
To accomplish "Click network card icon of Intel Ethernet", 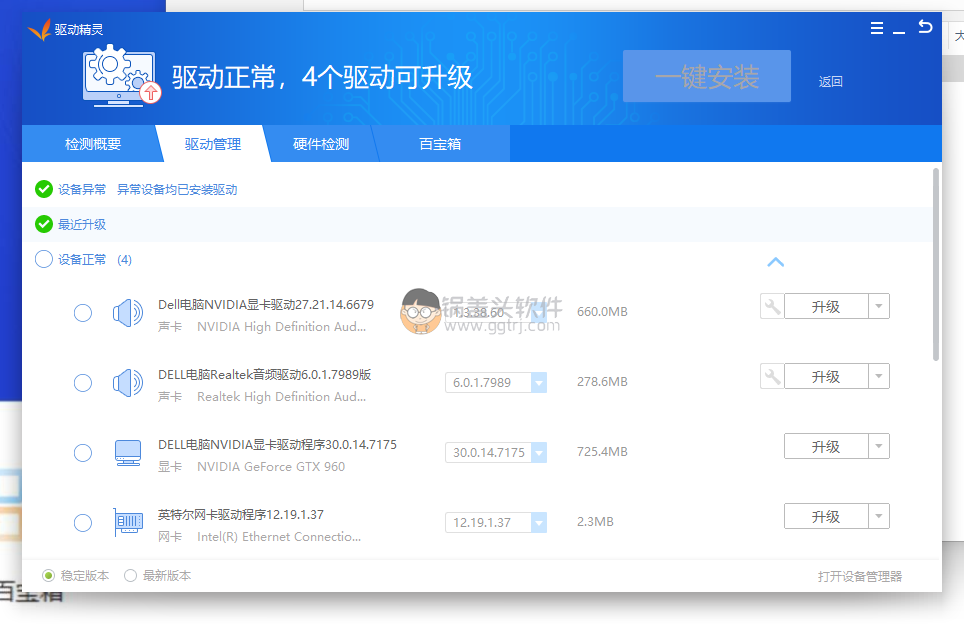I will [128, 523].
